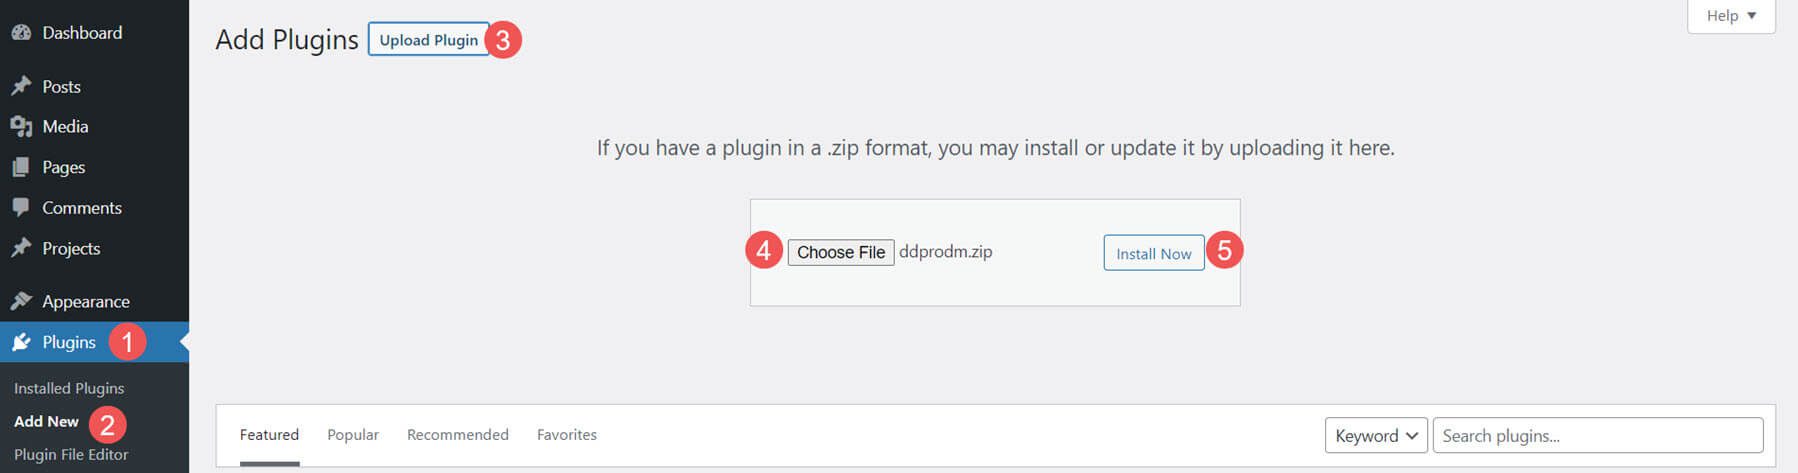
Task: Click the Choose File button
Action: (841, 252)
